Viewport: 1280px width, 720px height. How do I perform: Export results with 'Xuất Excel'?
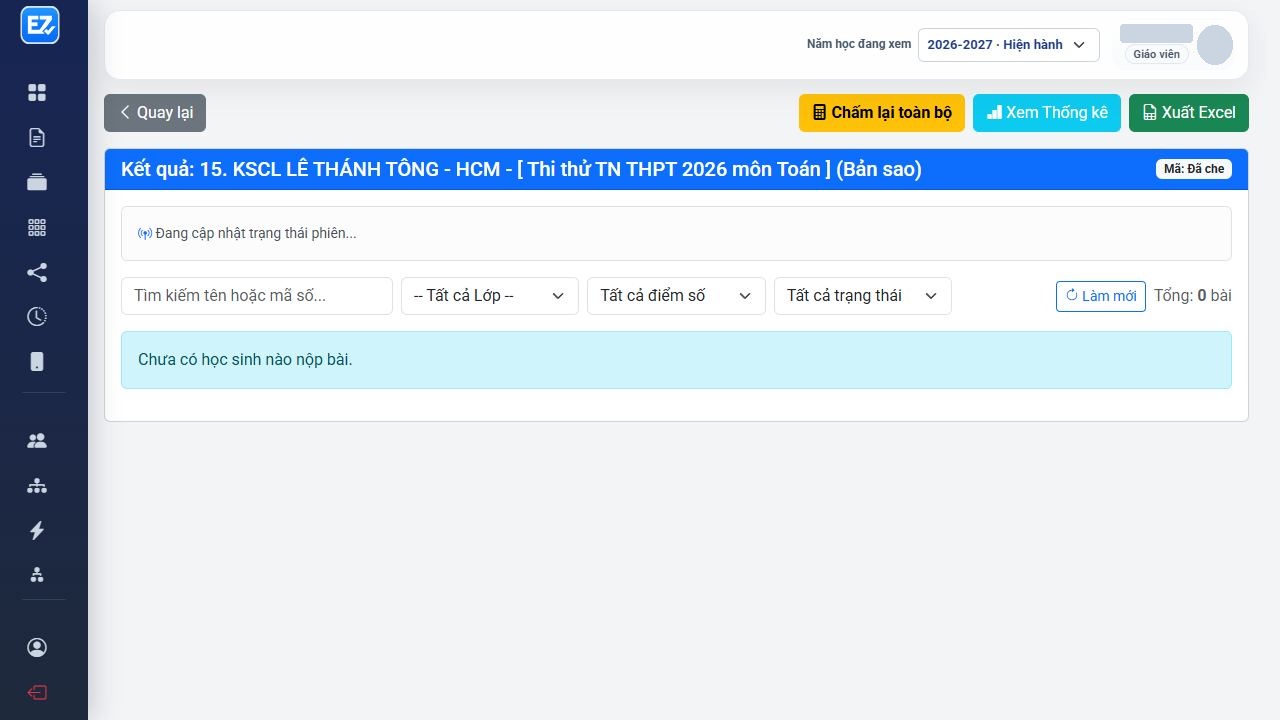[1189, 113]
